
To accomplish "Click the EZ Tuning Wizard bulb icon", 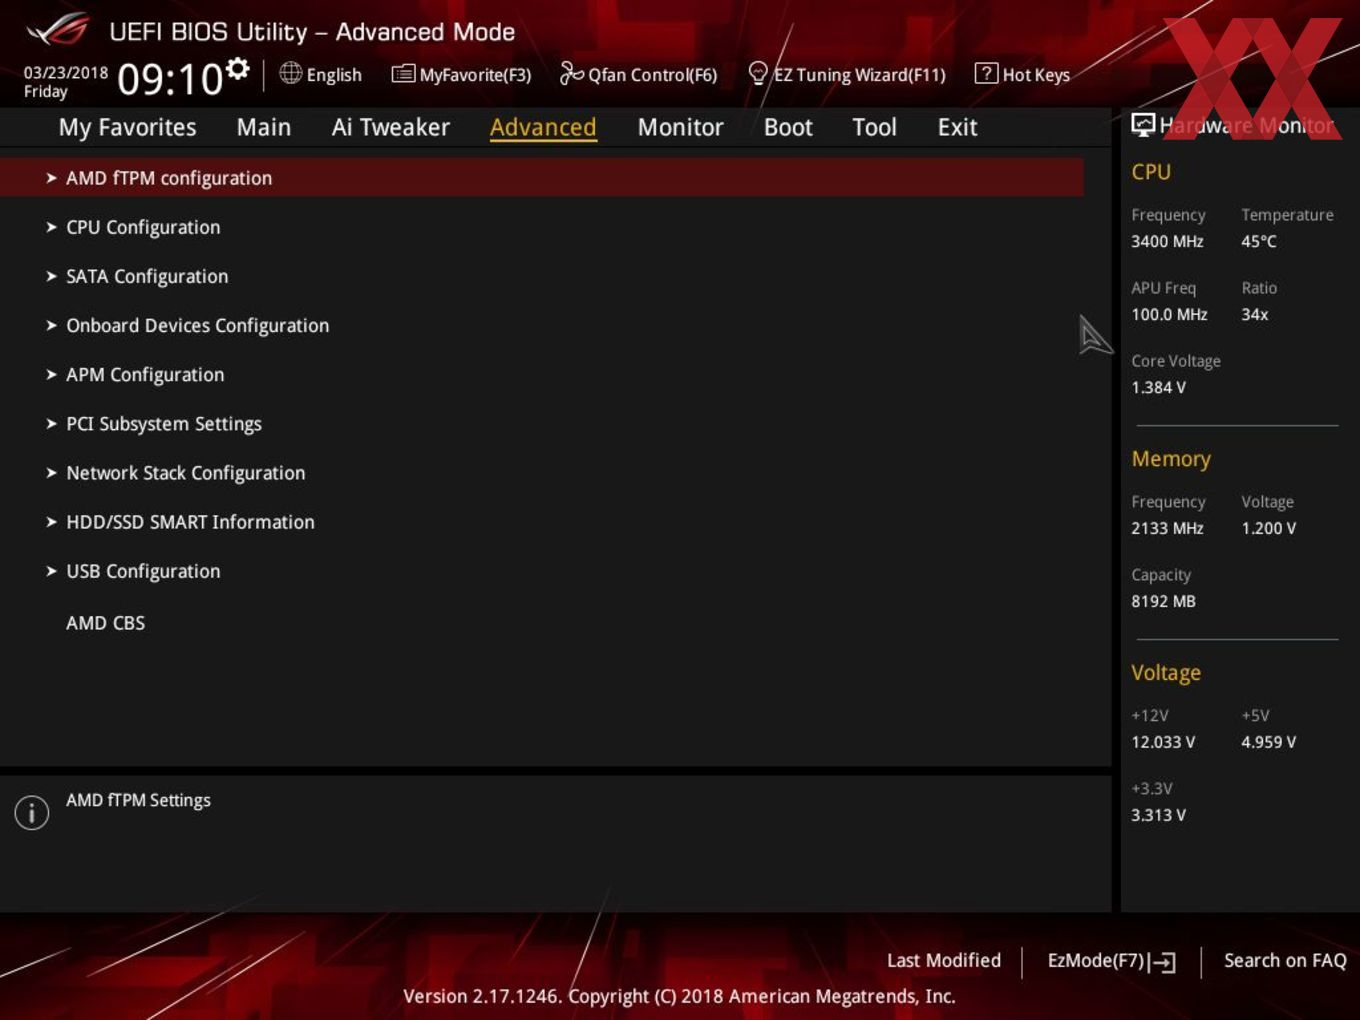I will (758, 73).
